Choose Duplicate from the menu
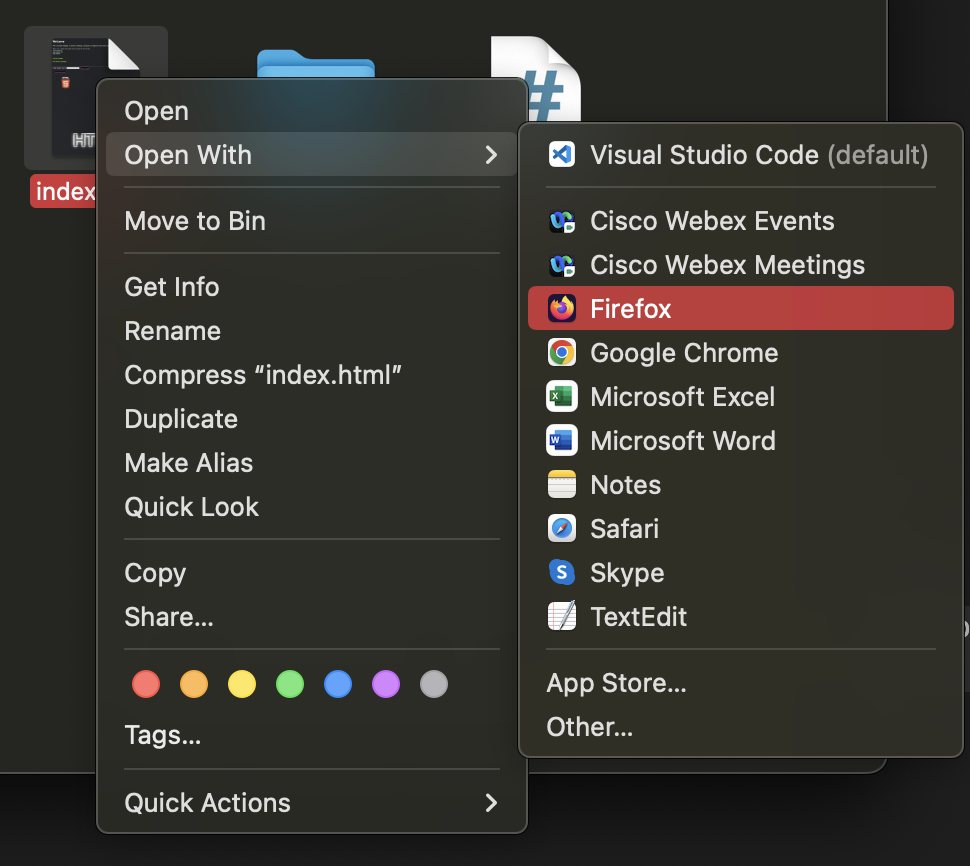Screen dimensions: 970x866 [312, 419]
